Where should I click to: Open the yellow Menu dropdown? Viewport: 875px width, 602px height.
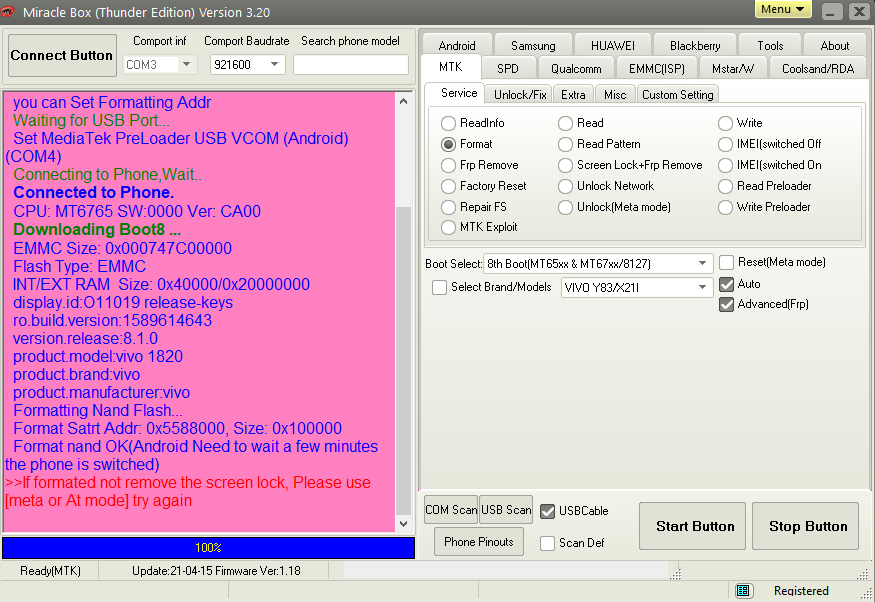783,9
